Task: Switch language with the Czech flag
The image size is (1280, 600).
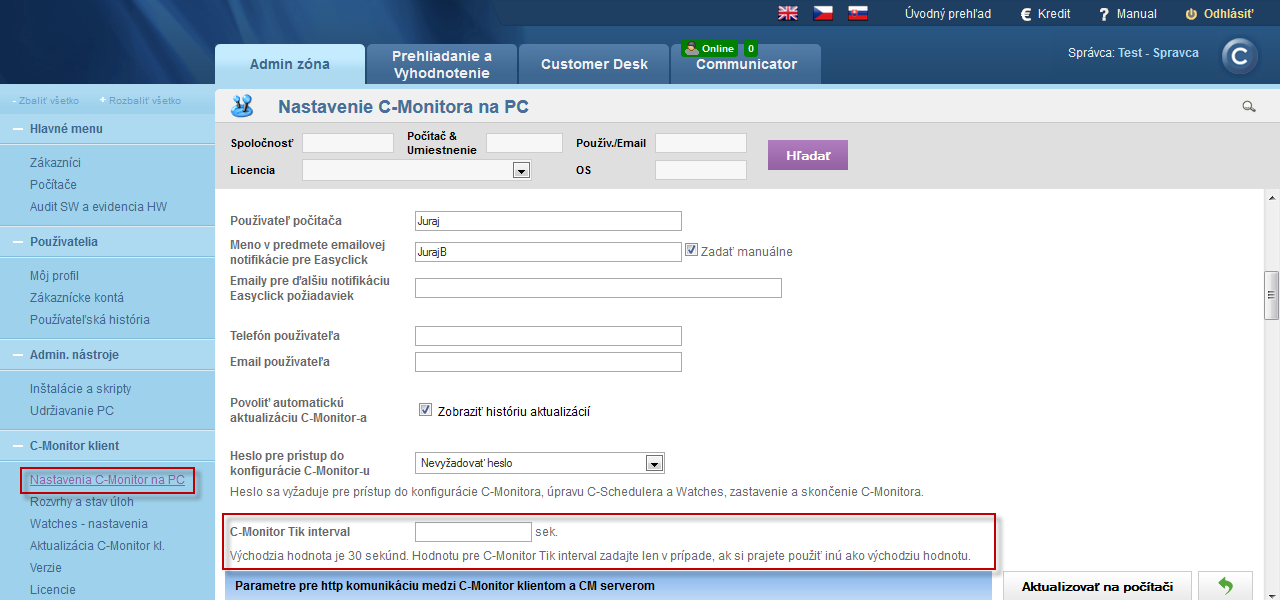Action: [823, 13]
